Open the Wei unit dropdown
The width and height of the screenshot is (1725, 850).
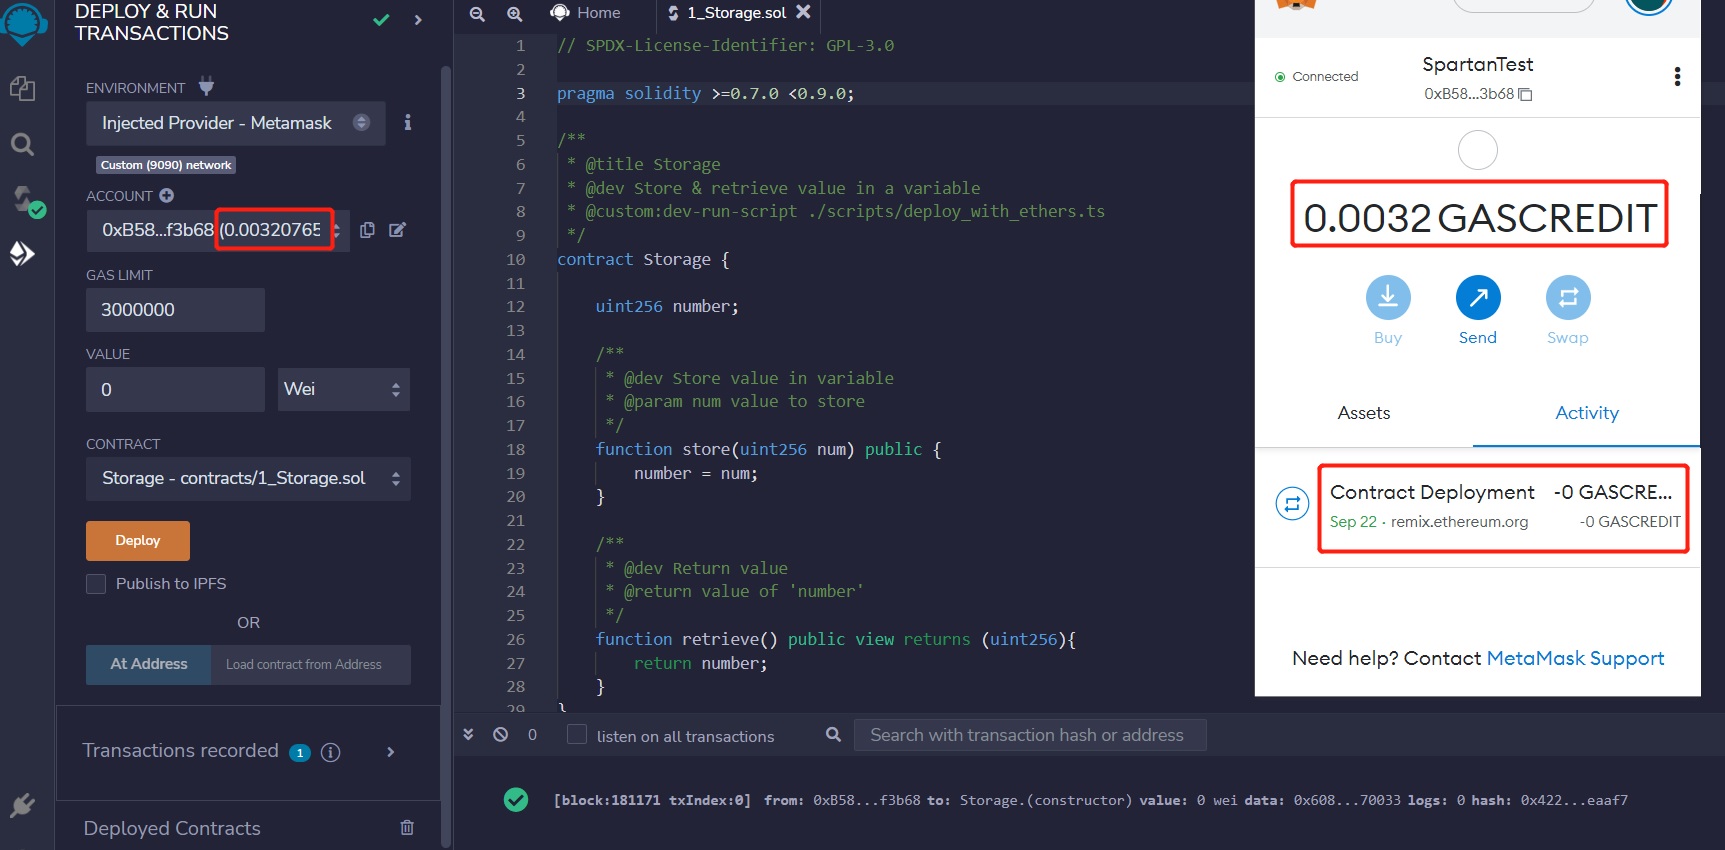tap(343, 390)
